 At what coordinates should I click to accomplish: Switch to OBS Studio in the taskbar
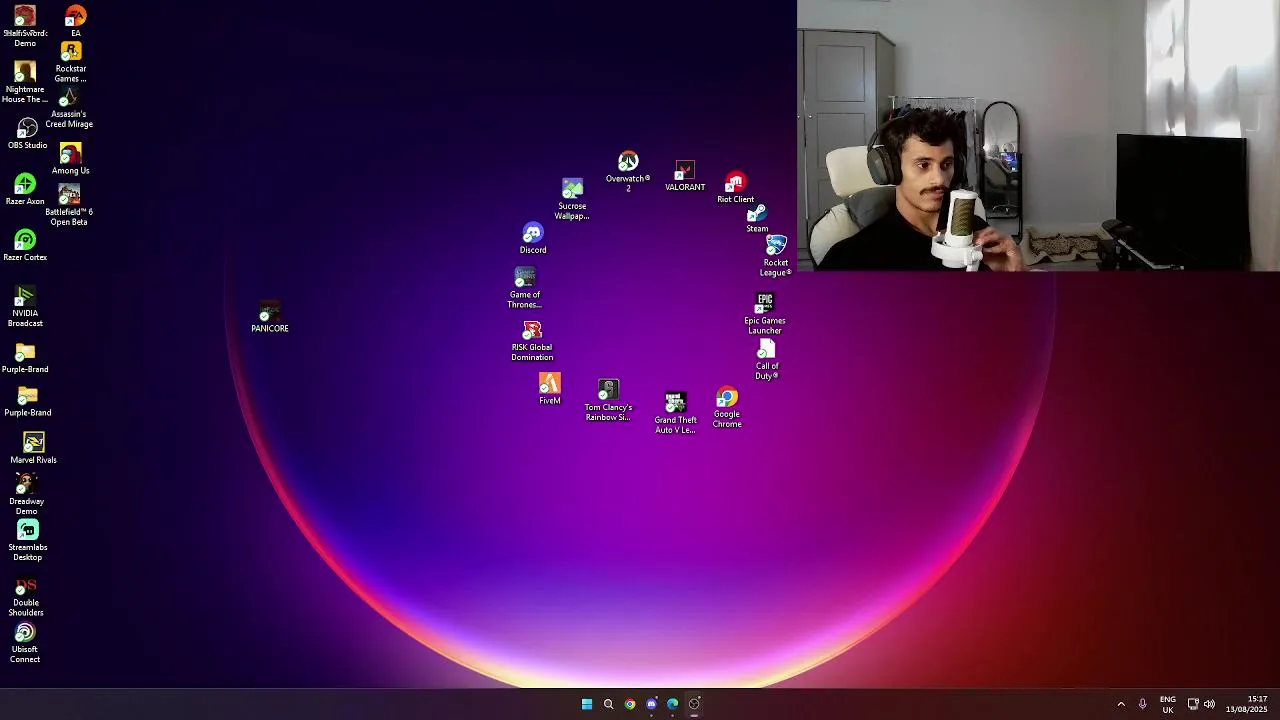pyautogui.click(x=695, y=704)
